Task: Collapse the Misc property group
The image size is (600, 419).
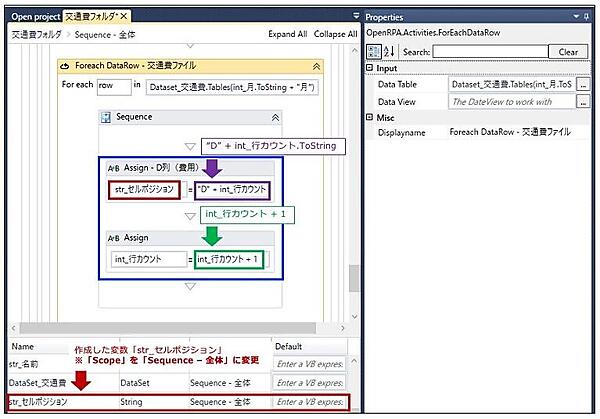Action: pos(370,117)
